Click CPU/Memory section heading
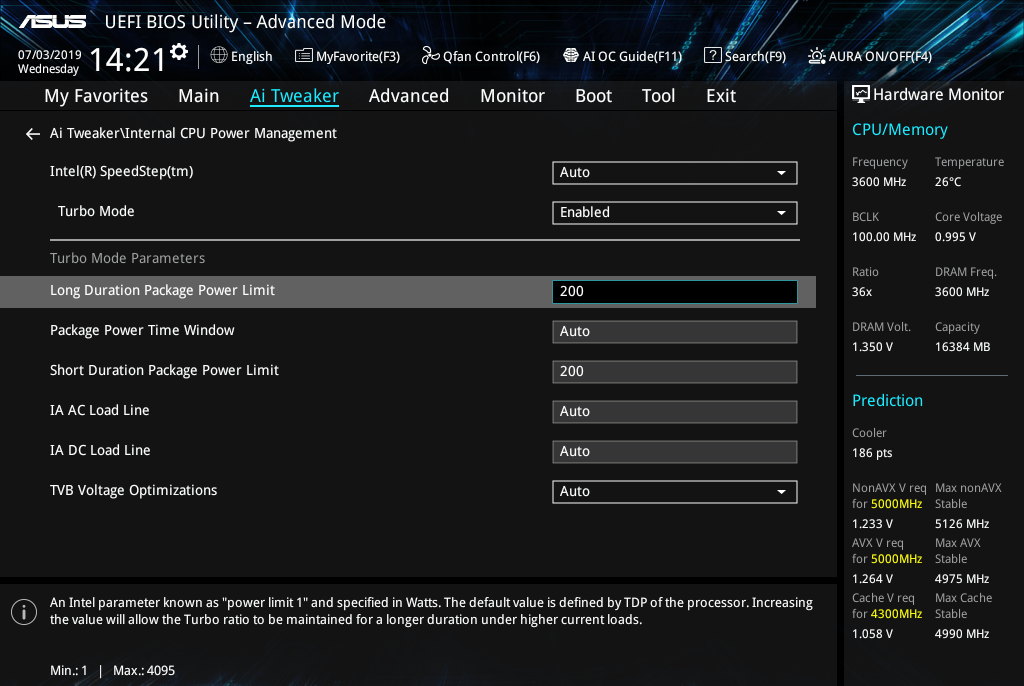The height and width of the screenshot is (686, 1024). pos(899,129)
